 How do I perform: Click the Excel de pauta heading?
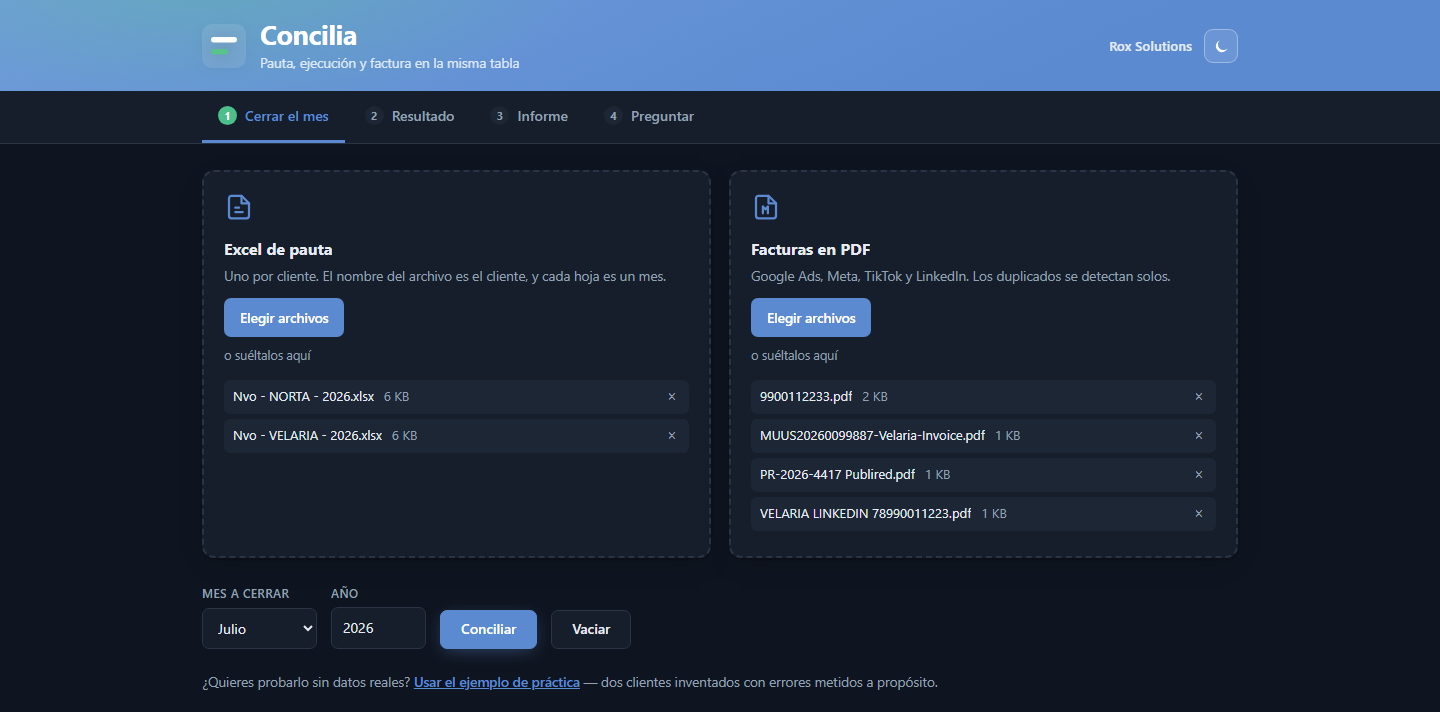[278, 250]
